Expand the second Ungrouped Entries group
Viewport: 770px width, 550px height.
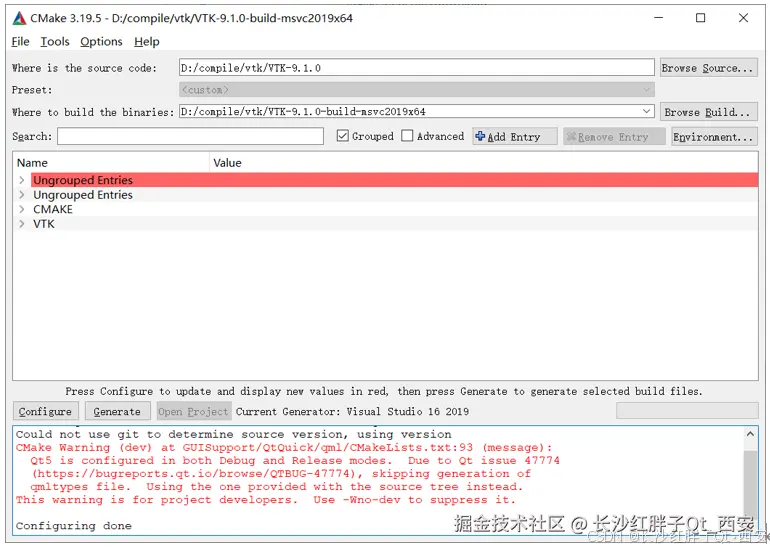point(22,195)
